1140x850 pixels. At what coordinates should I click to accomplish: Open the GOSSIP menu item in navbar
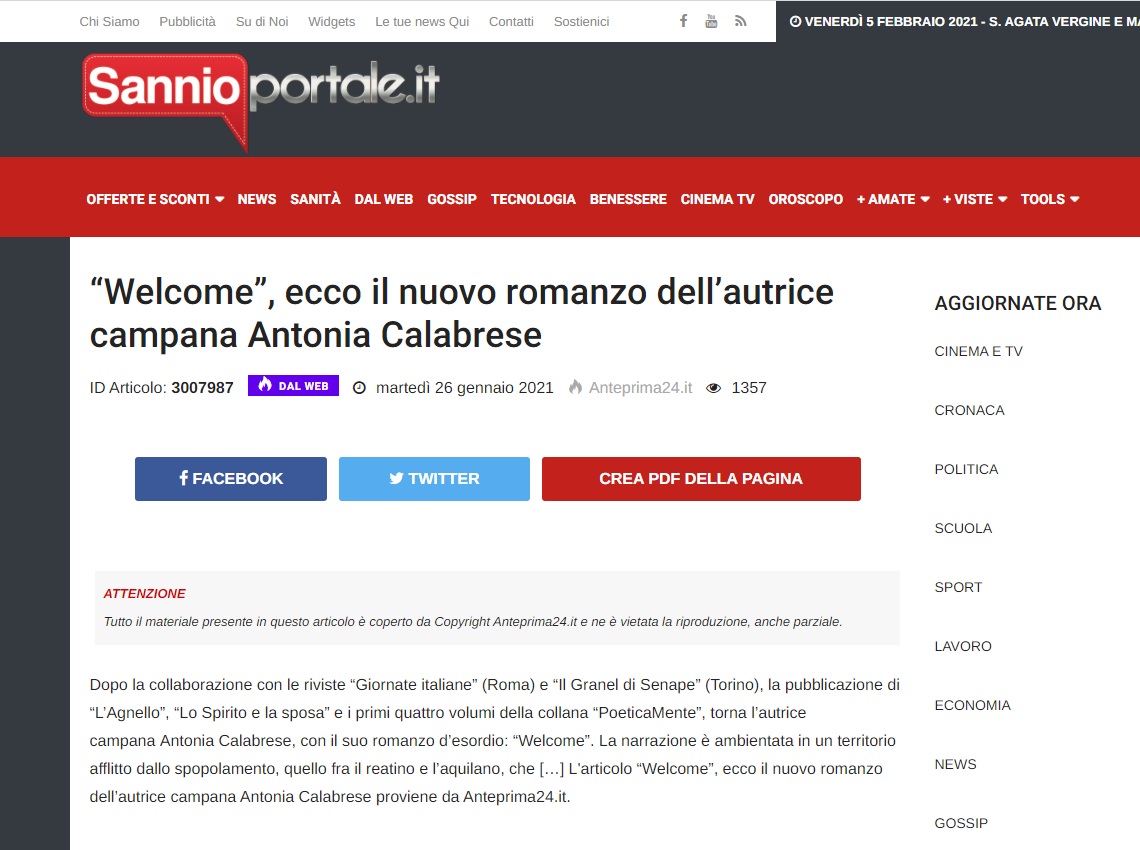(451, 199)
